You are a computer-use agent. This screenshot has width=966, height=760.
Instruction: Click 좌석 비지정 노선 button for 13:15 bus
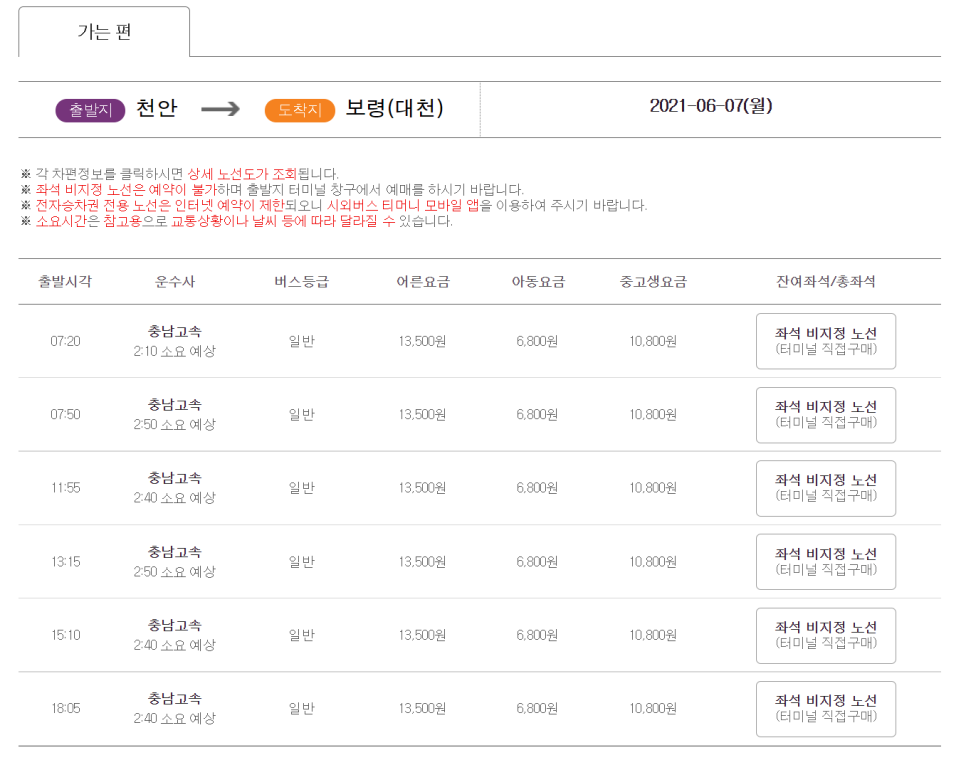tap(826, 562)
